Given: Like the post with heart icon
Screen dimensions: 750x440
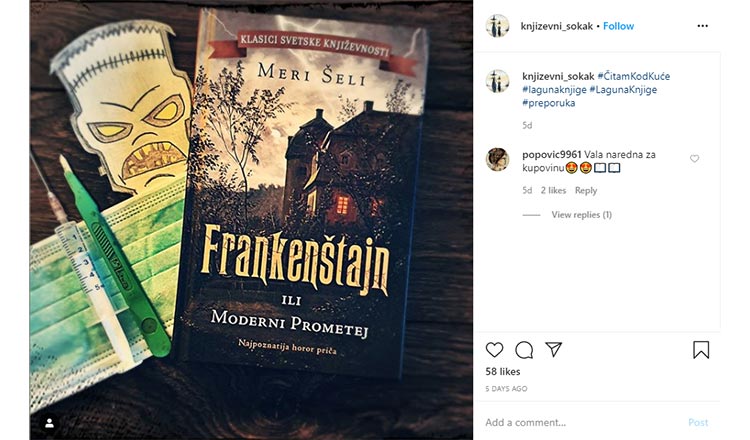Looking at the screenshot, I should coord(494,350).
